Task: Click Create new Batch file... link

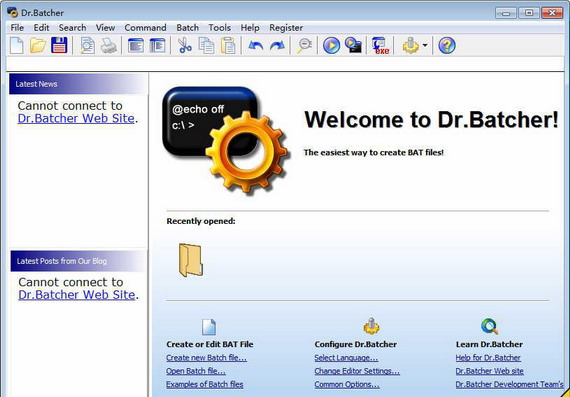Action: click(206, 358)
